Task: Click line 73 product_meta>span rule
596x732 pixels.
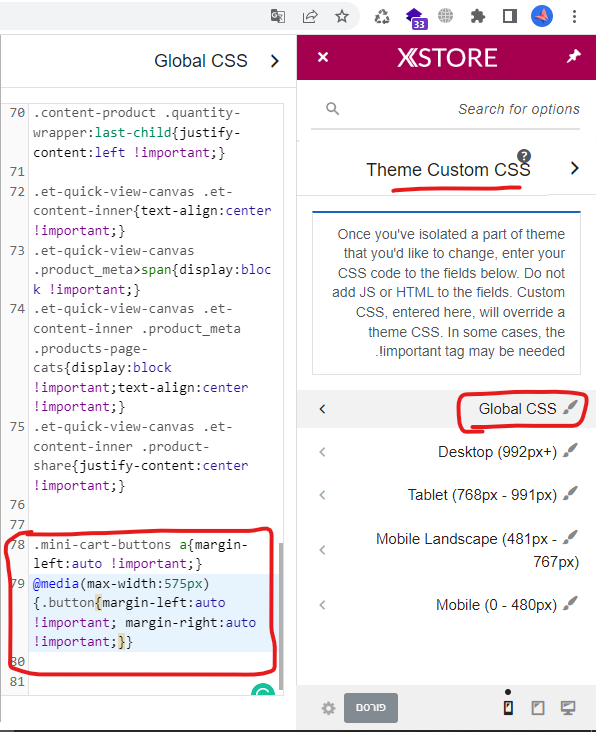Action: (152, 270)
